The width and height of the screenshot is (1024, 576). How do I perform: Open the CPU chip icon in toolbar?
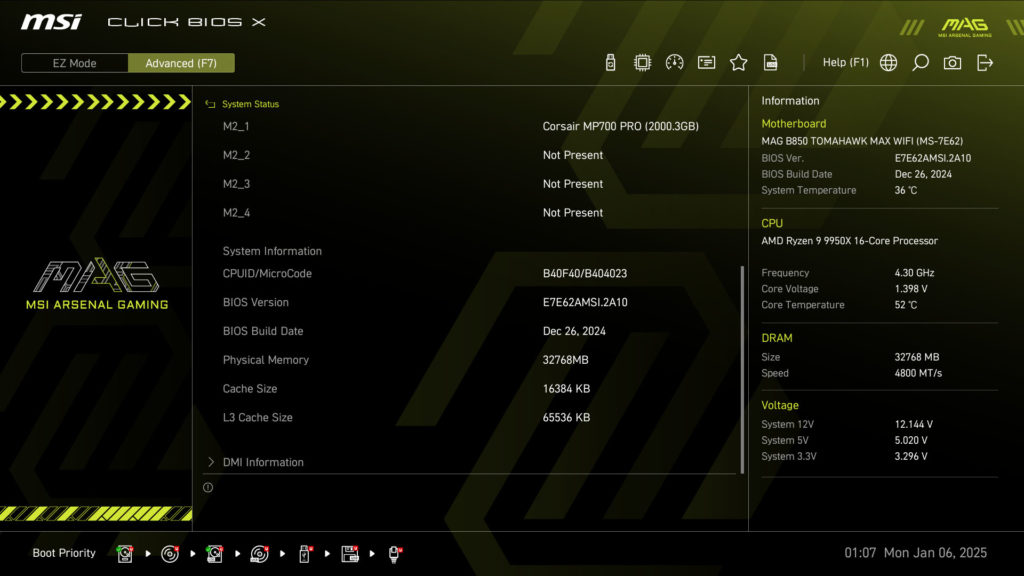(x=642, y=63)
